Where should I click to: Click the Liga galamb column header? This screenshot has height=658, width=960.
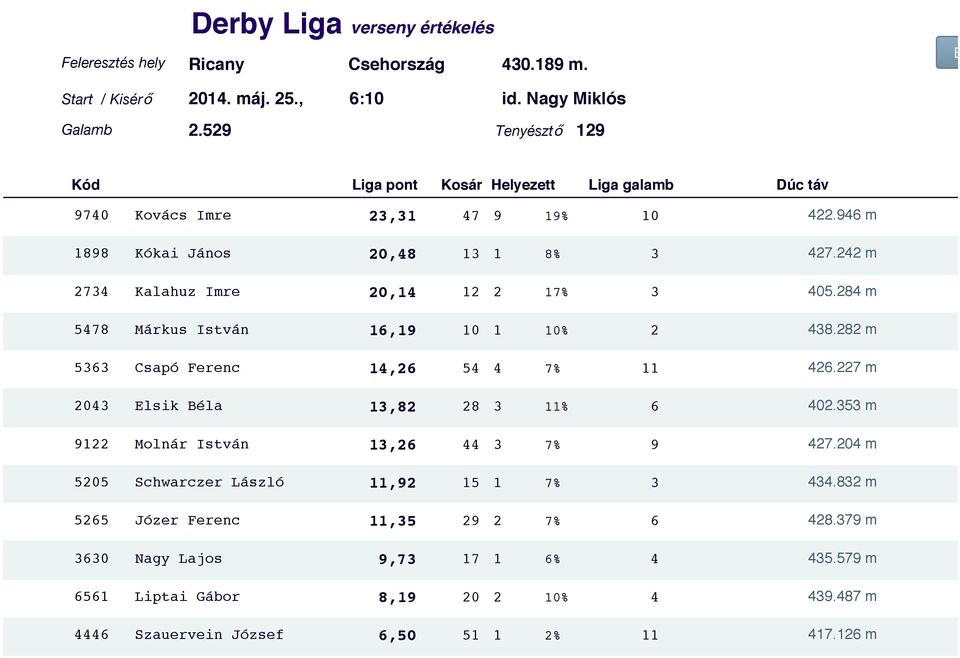click(x=631, y=185)
